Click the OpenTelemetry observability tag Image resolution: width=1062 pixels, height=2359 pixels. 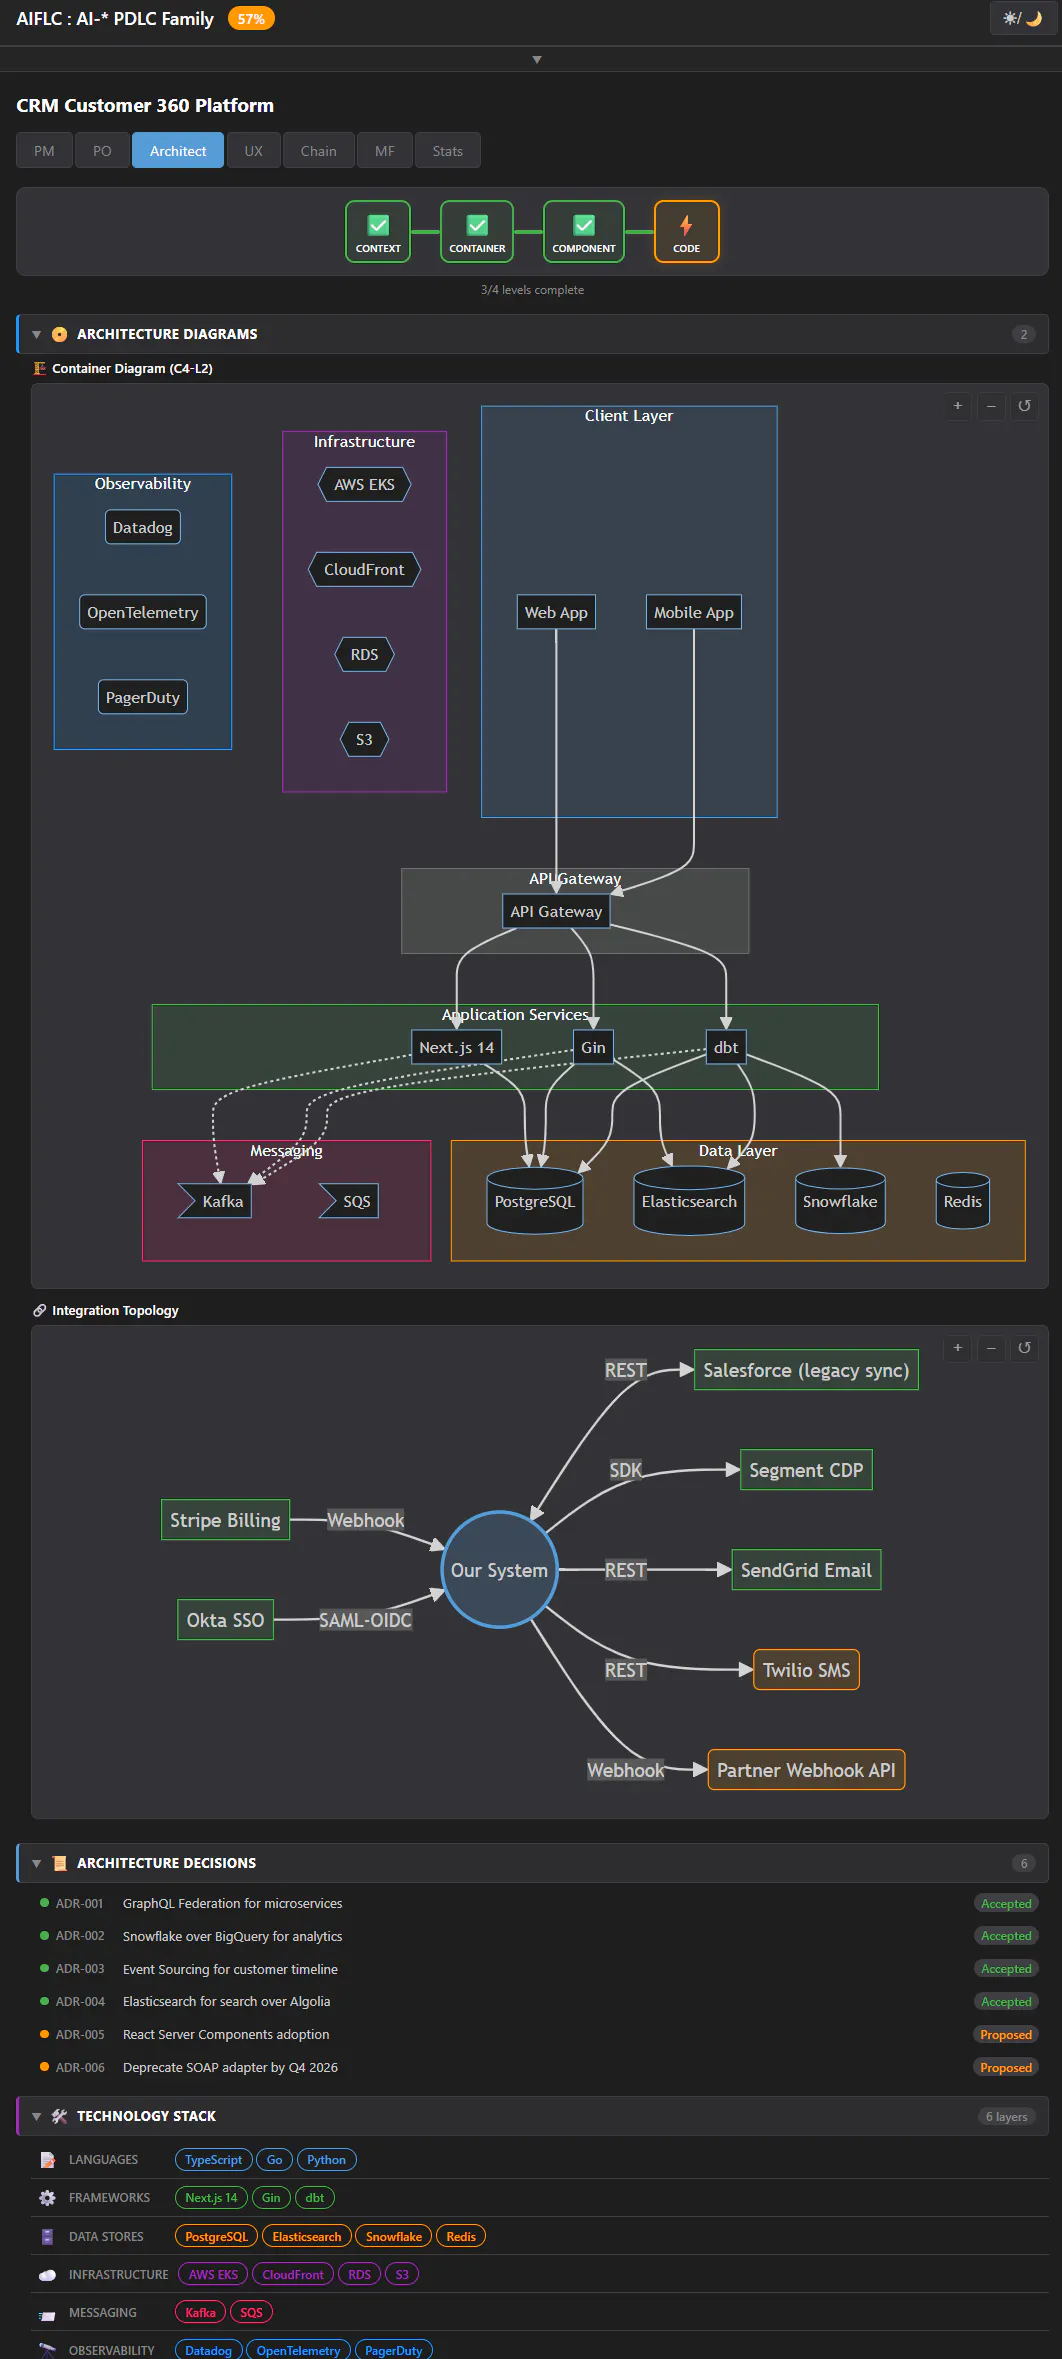point(298,2349)
